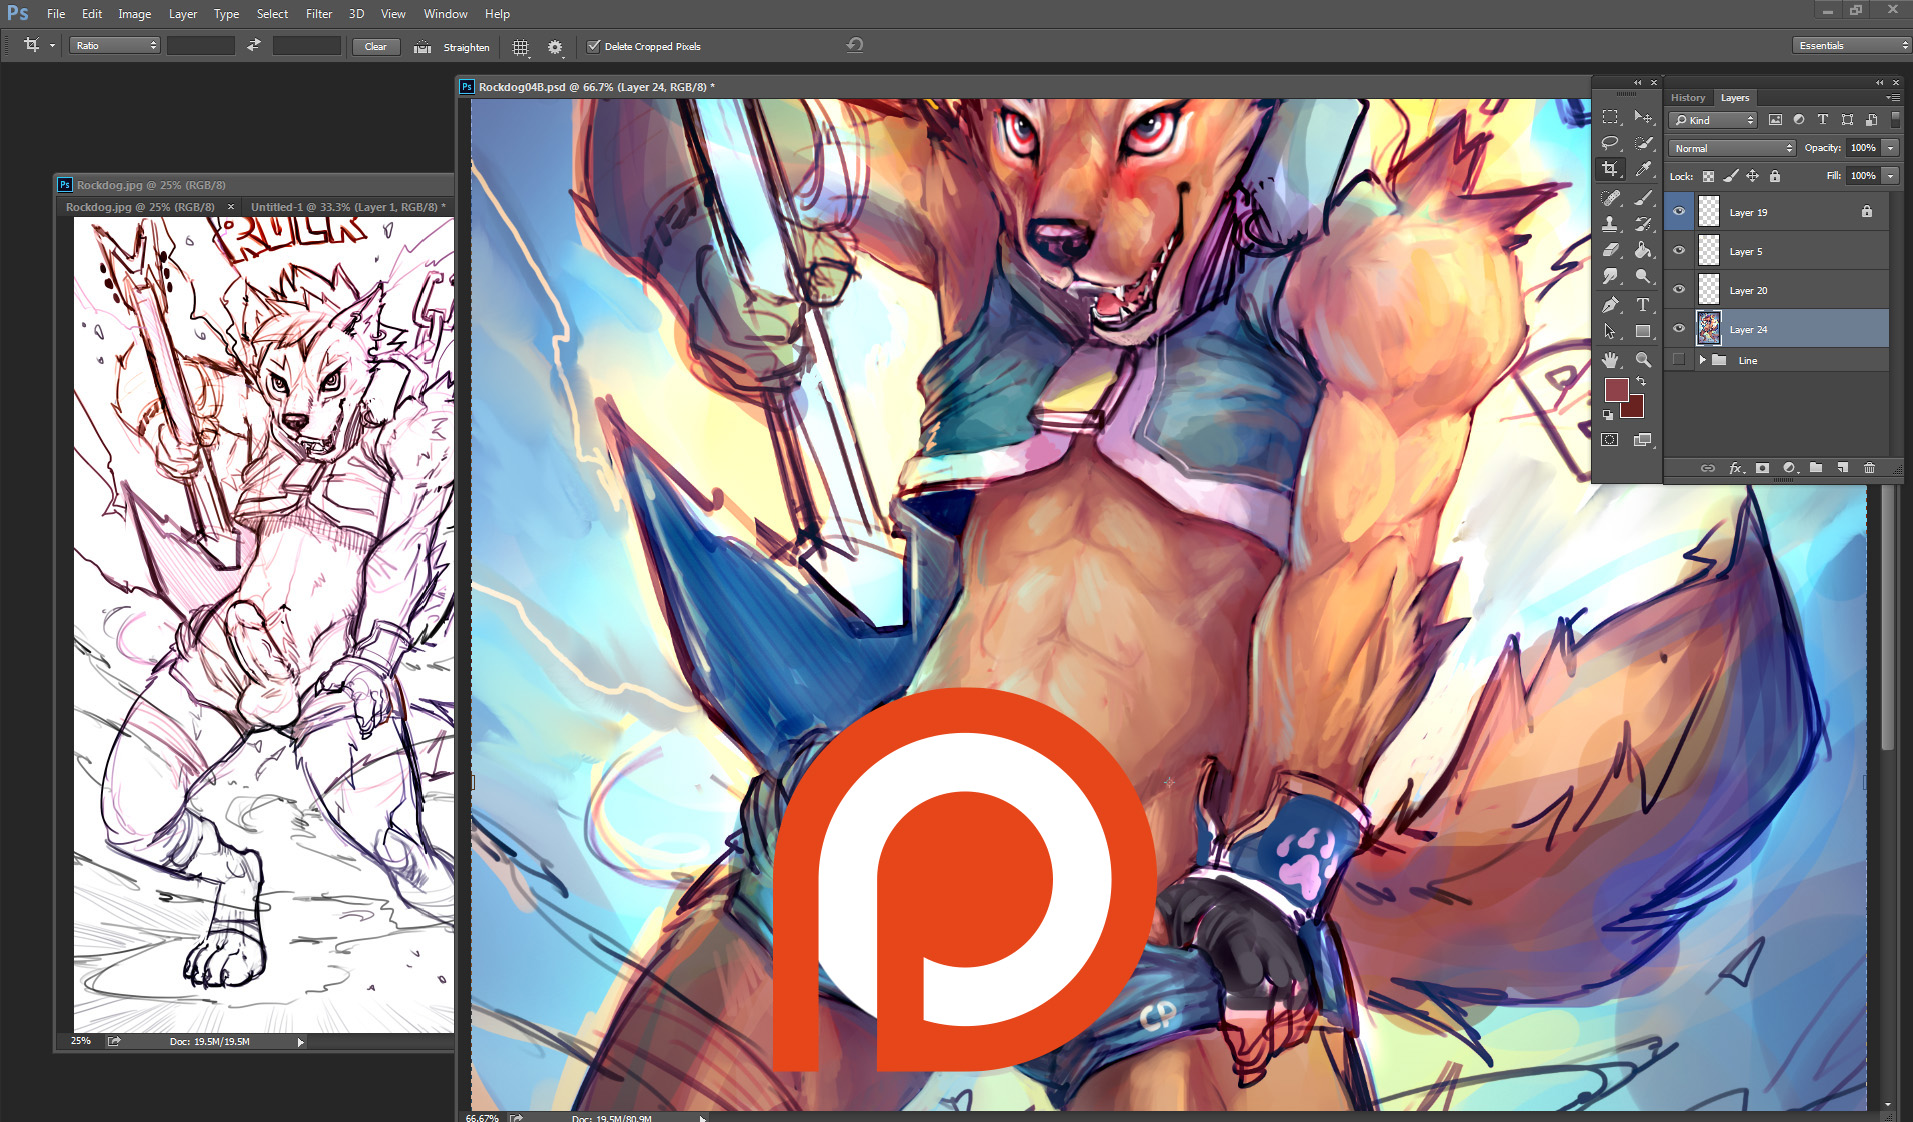Image resolution: width=1913 pixels, height=1122 pixels.
Task: Create a new layer
Action: (1842, 468)
